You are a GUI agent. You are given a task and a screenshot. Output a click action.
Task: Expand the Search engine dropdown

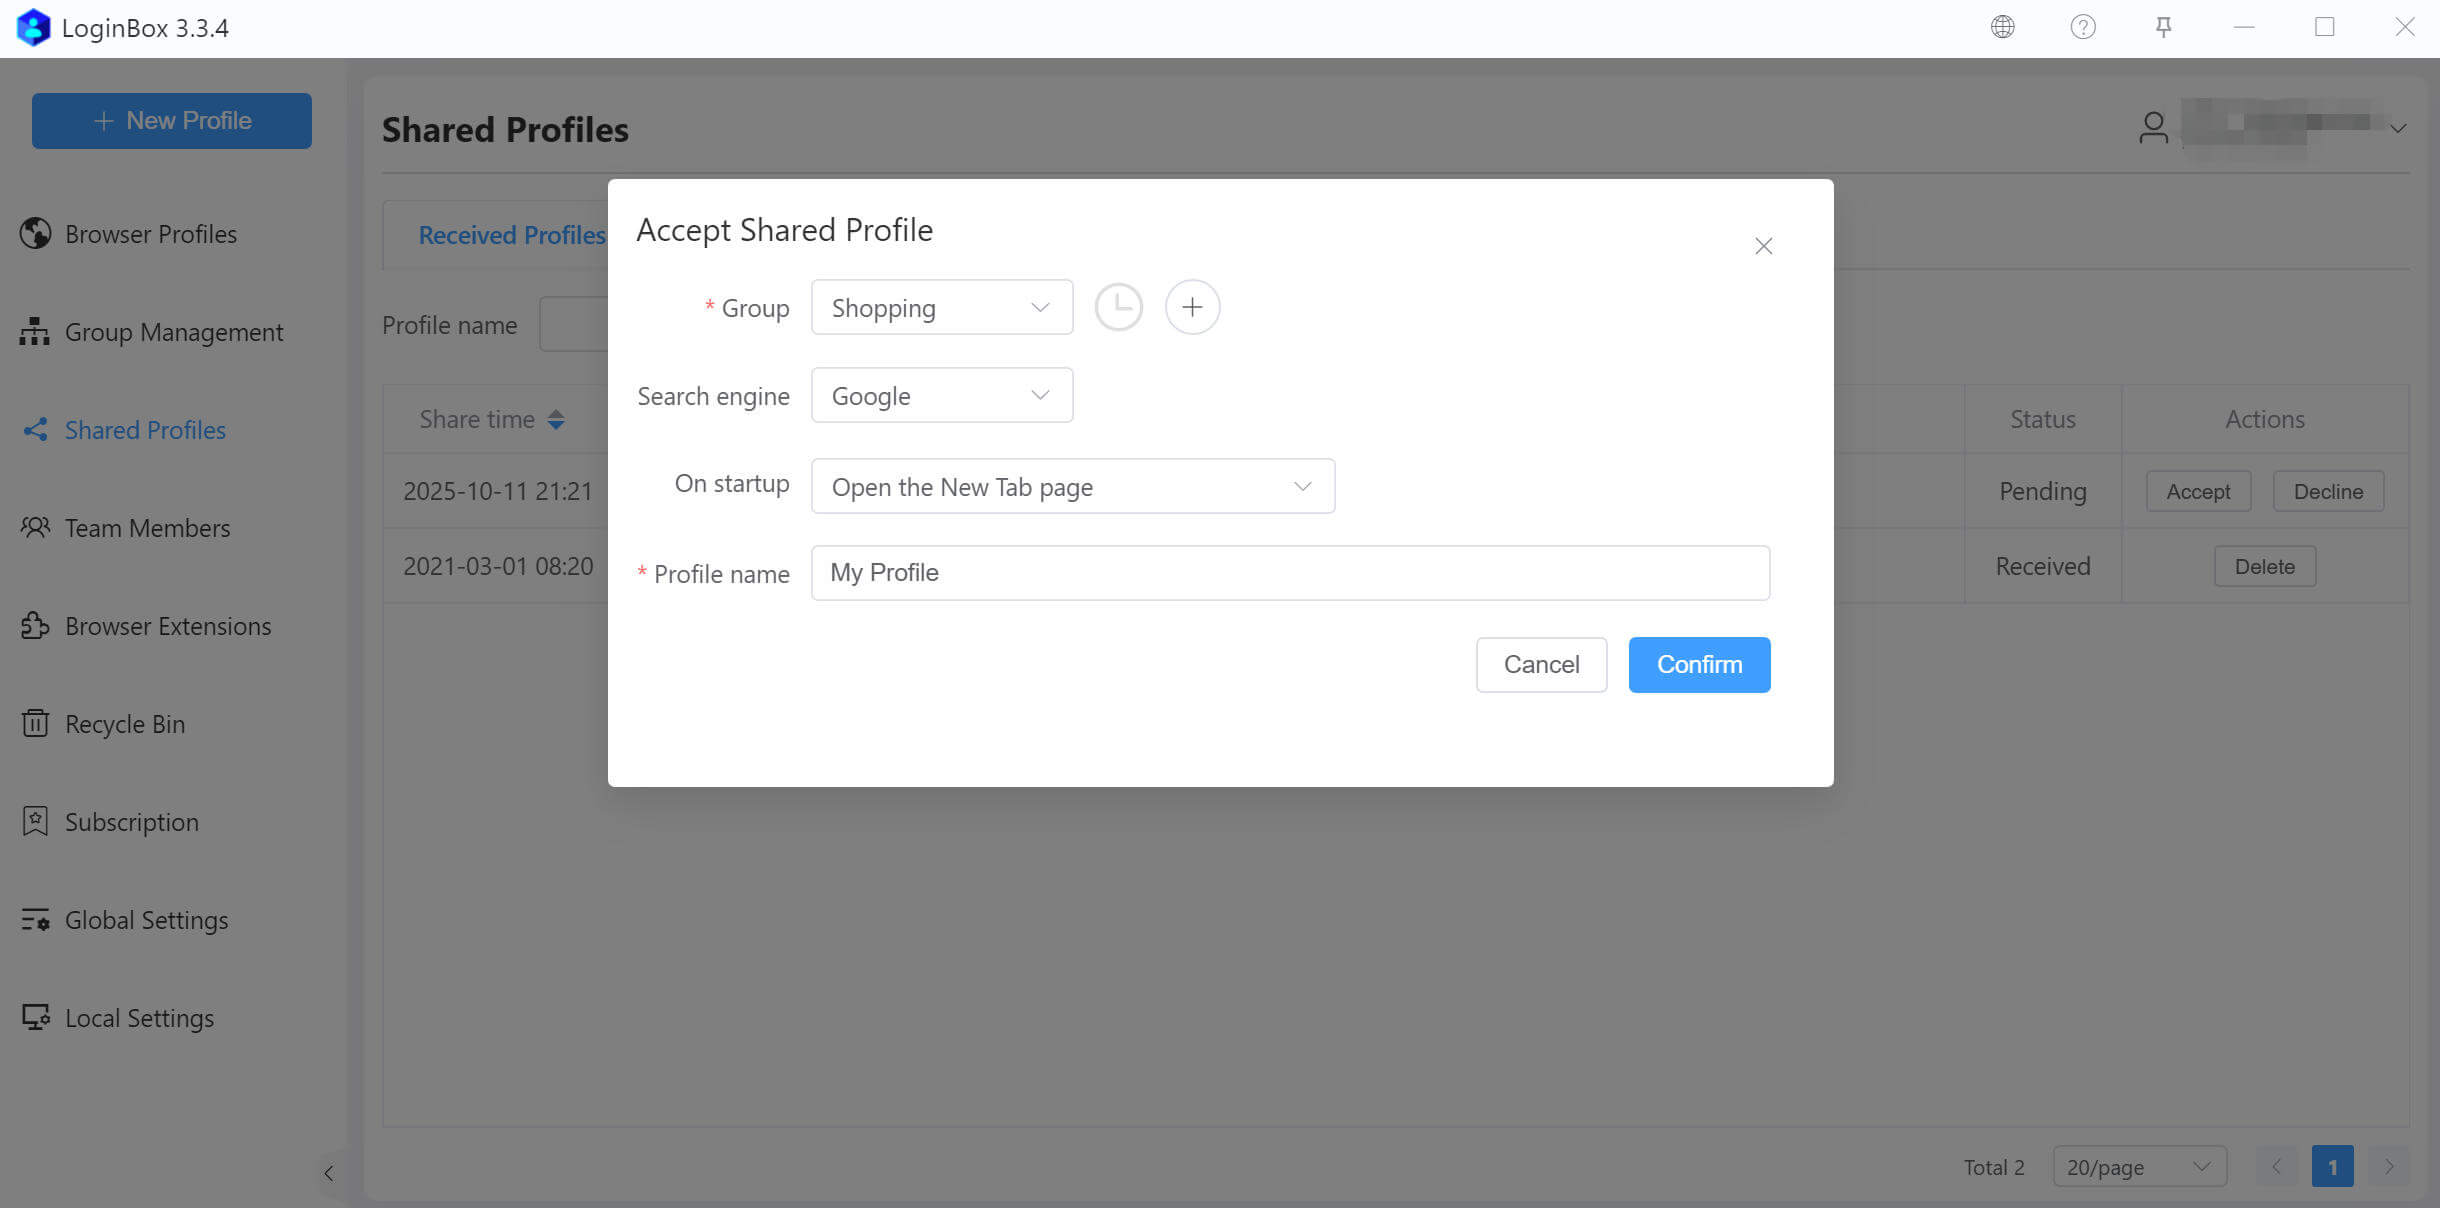click(941, 396)
